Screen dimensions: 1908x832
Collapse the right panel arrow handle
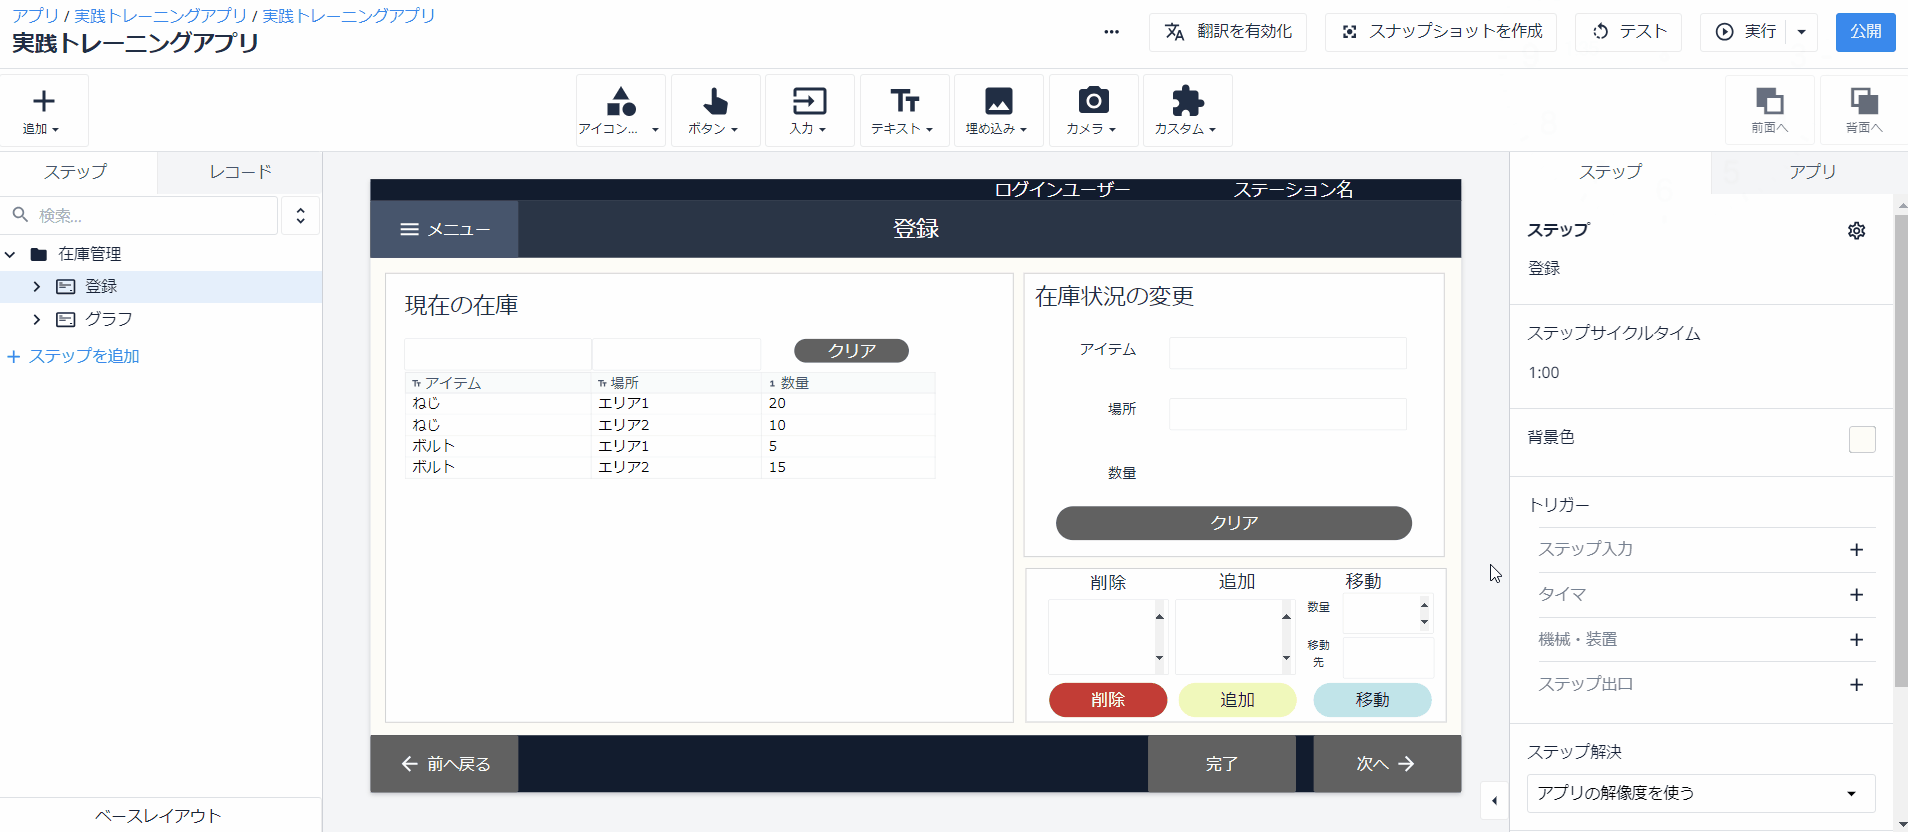point(1494,800)
